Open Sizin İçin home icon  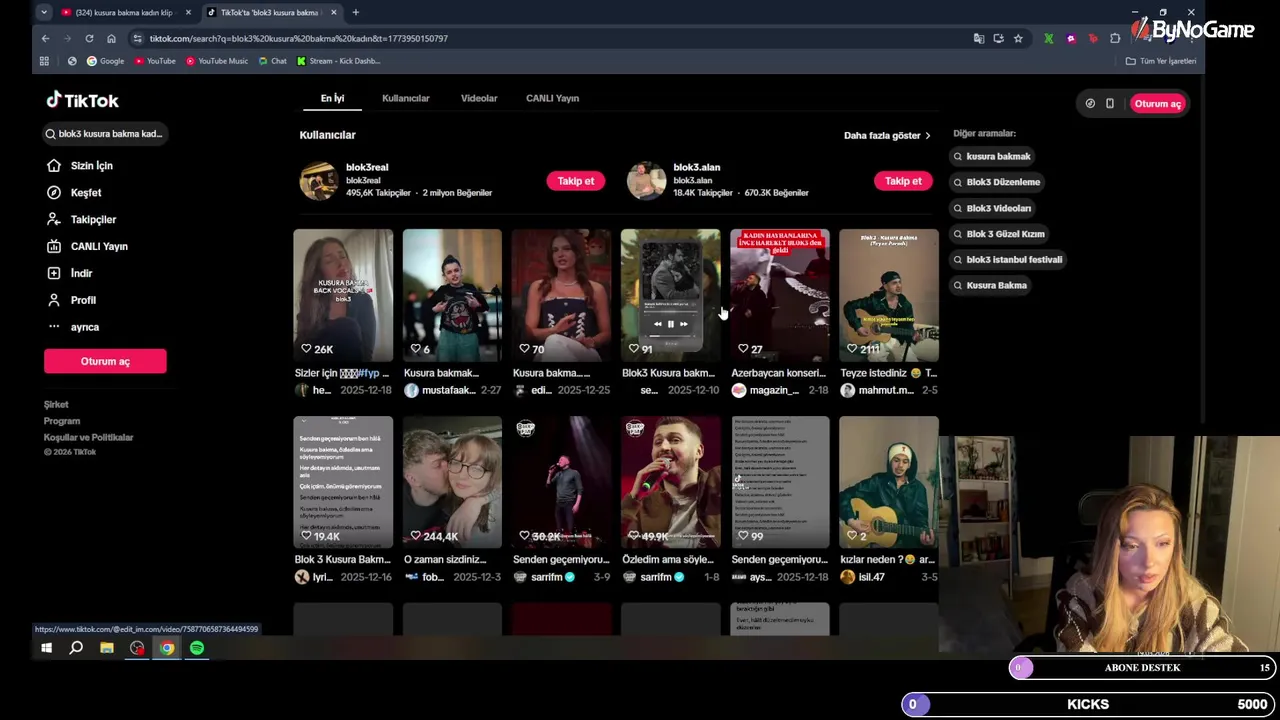tap(54, 165)
